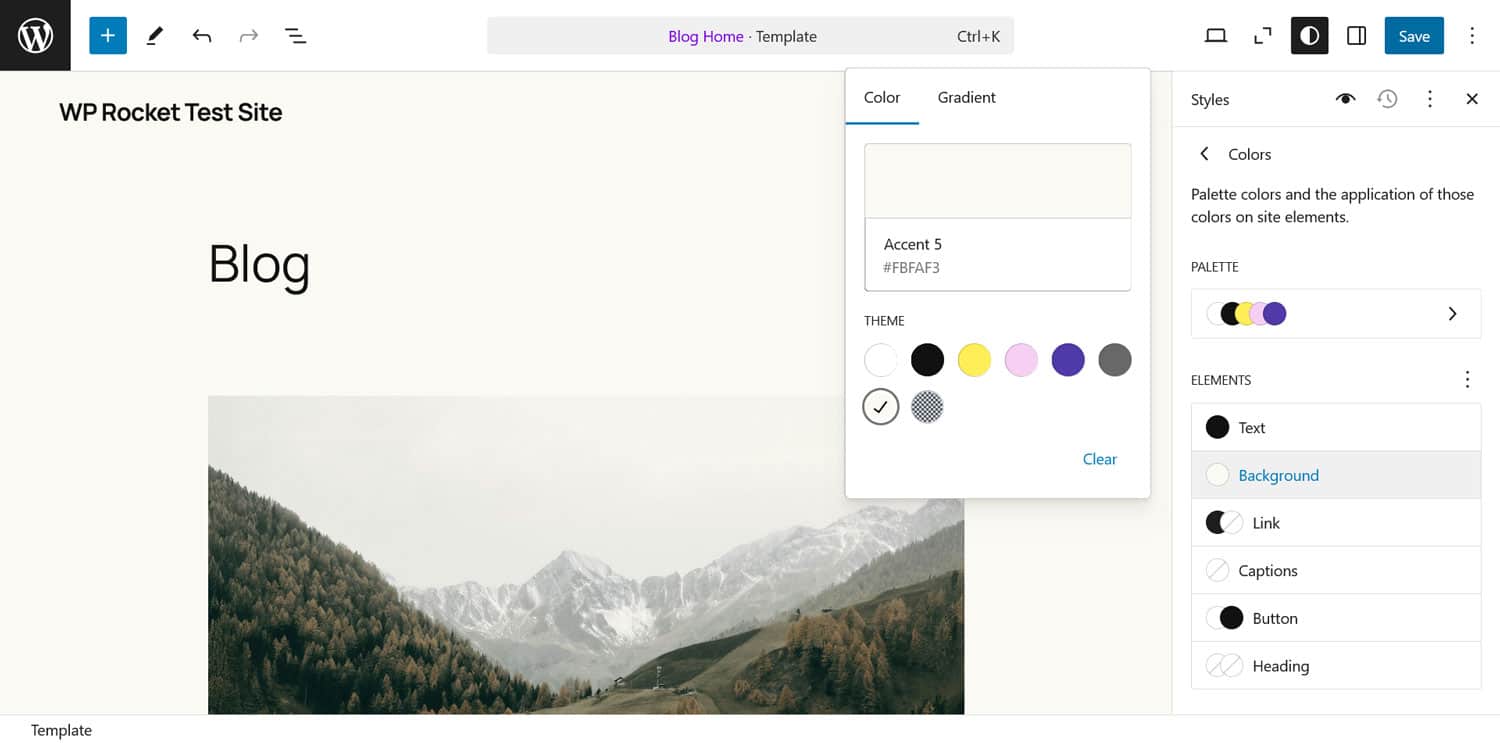Open the Document Overview list view
The image size is (1500, 743).
[295, 36]
